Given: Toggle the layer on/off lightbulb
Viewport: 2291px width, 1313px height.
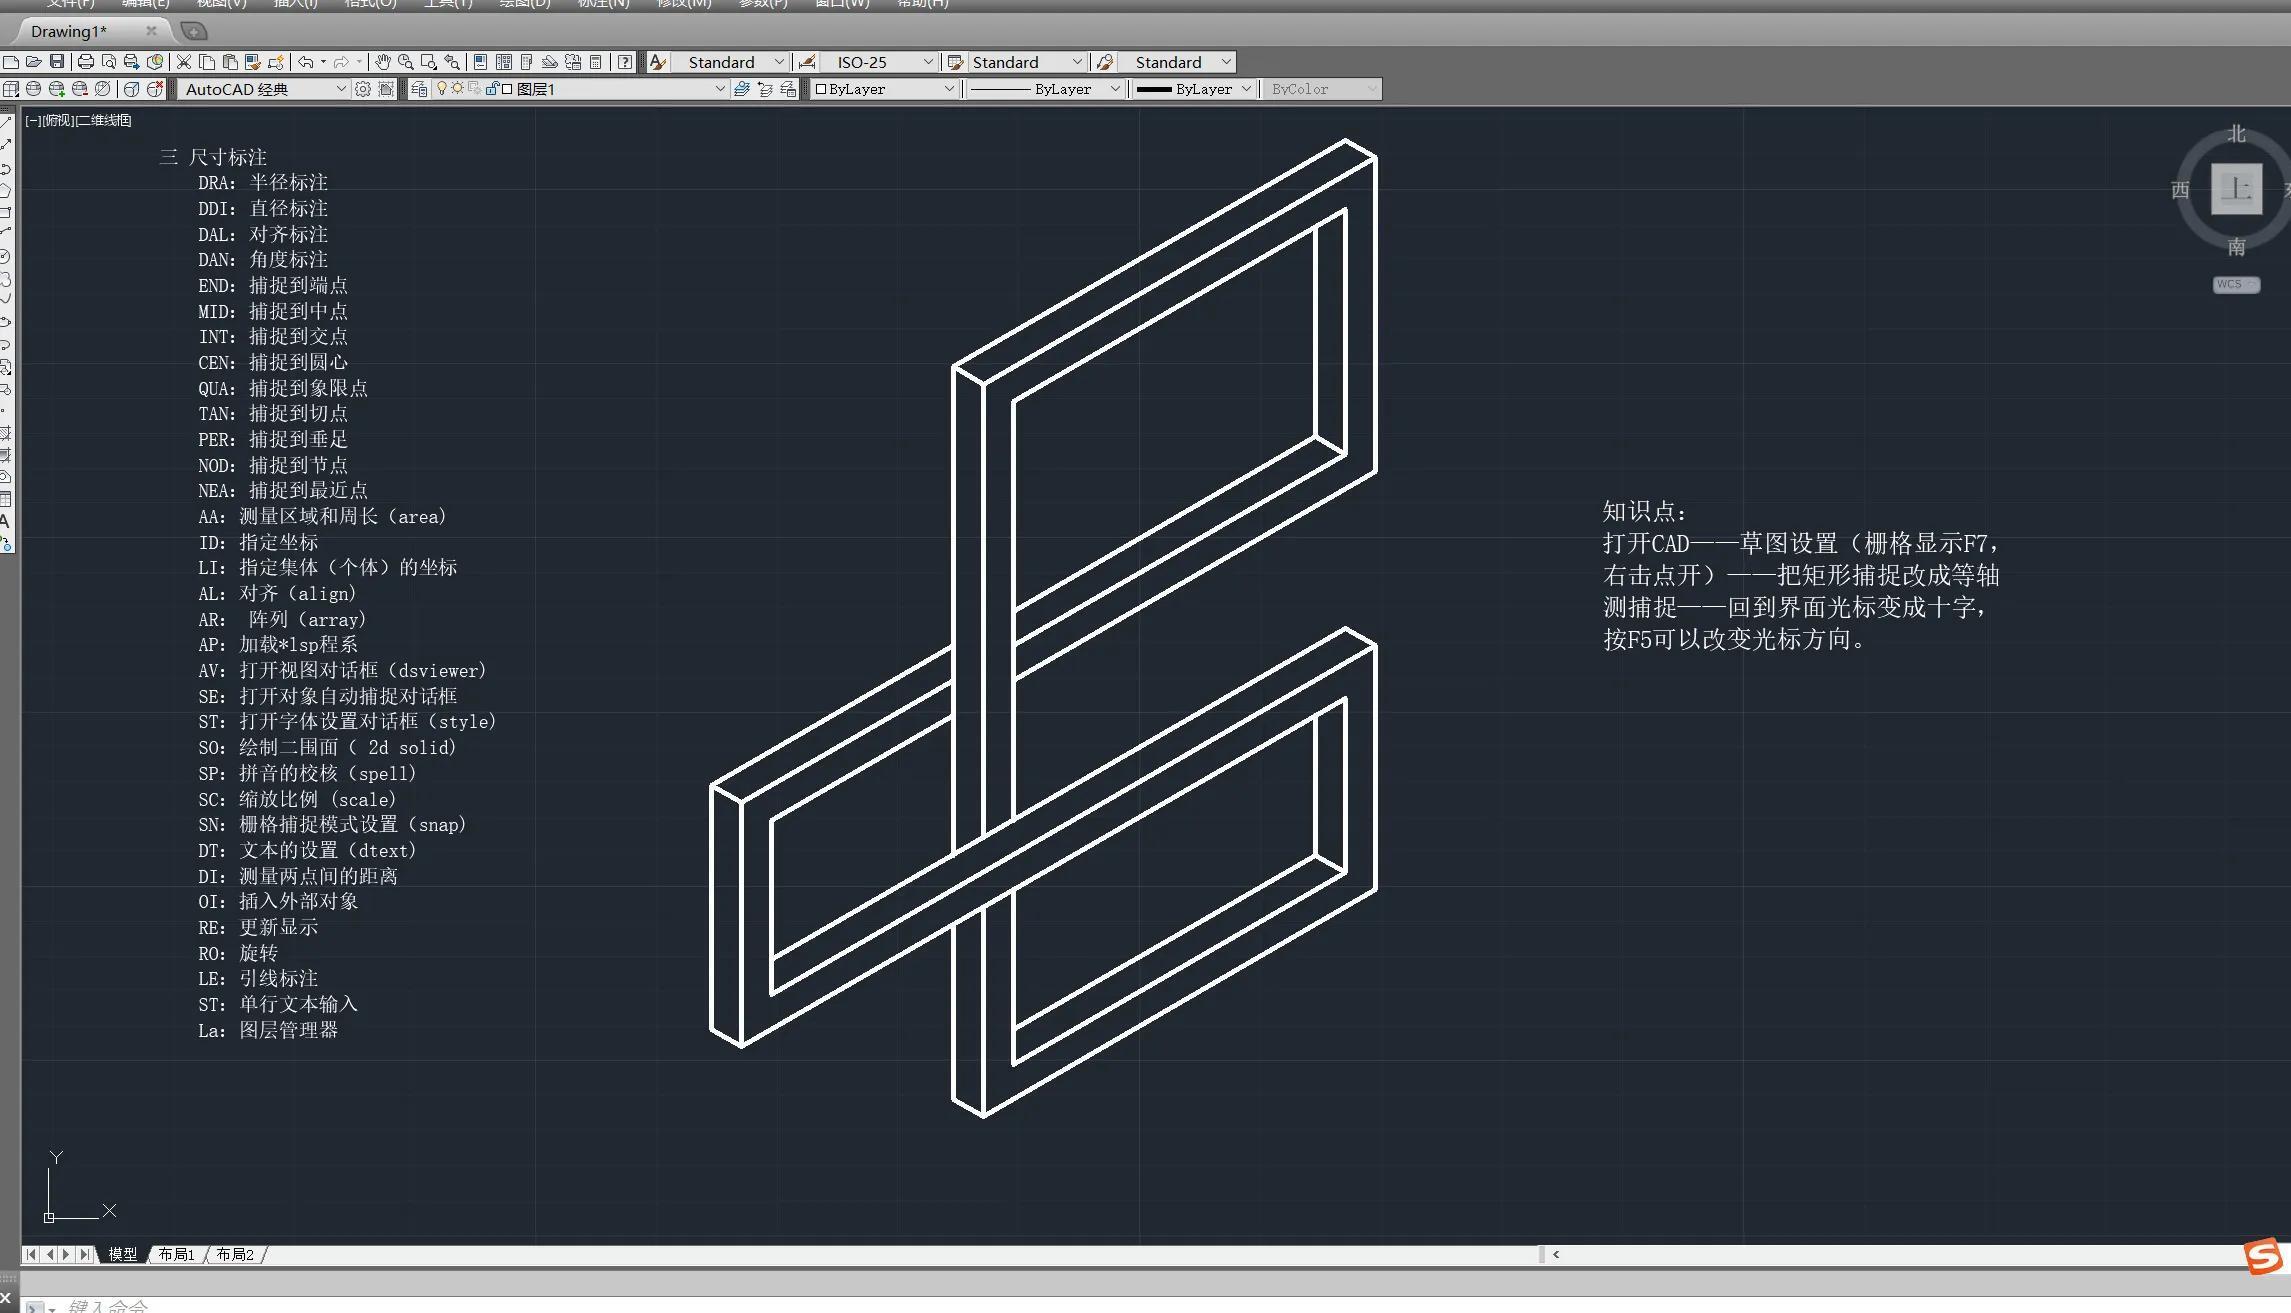Looking at the screenshot, I should [442, 89].
